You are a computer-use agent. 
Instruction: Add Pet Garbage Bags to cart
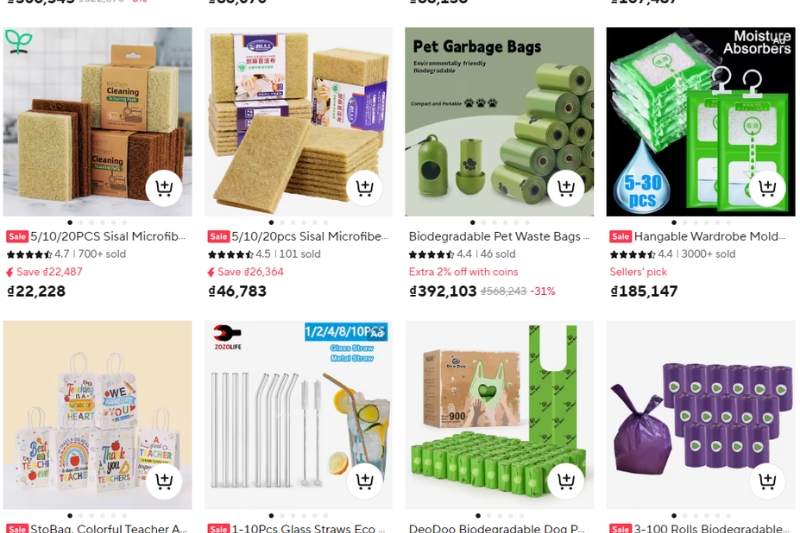(x=565, y=188)
